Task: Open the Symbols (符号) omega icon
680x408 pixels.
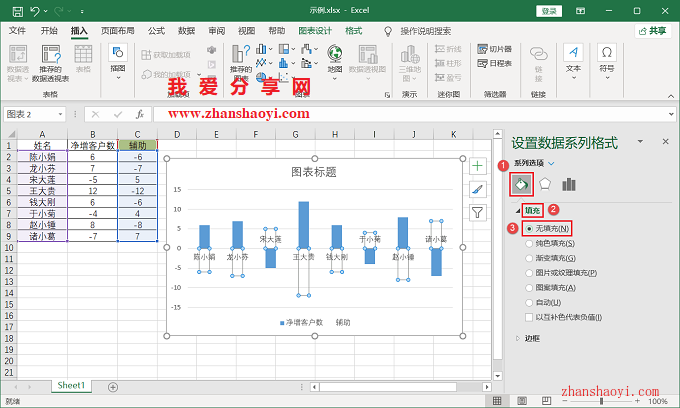Action: pos(607,52)
